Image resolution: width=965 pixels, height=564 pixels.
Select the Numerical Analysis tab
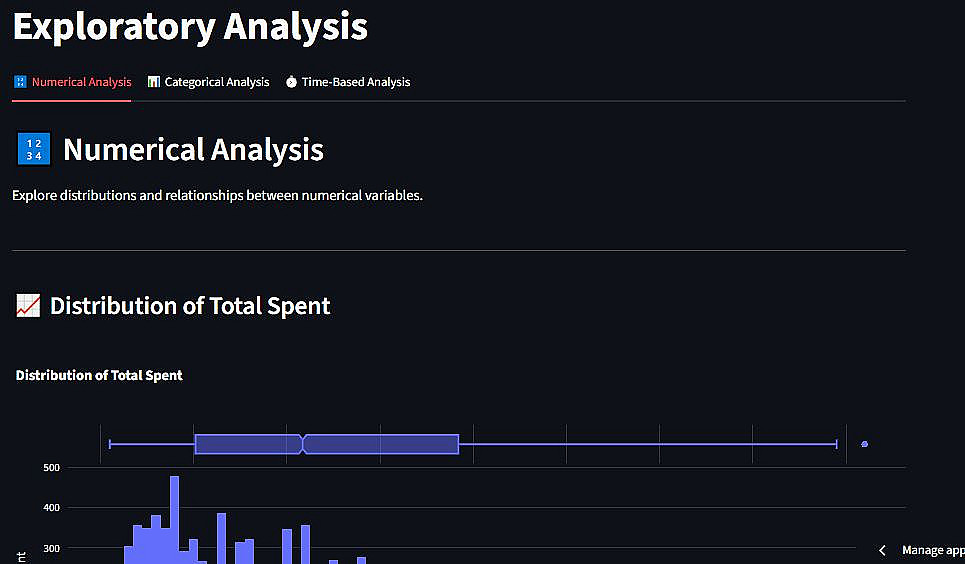point(81,82)
